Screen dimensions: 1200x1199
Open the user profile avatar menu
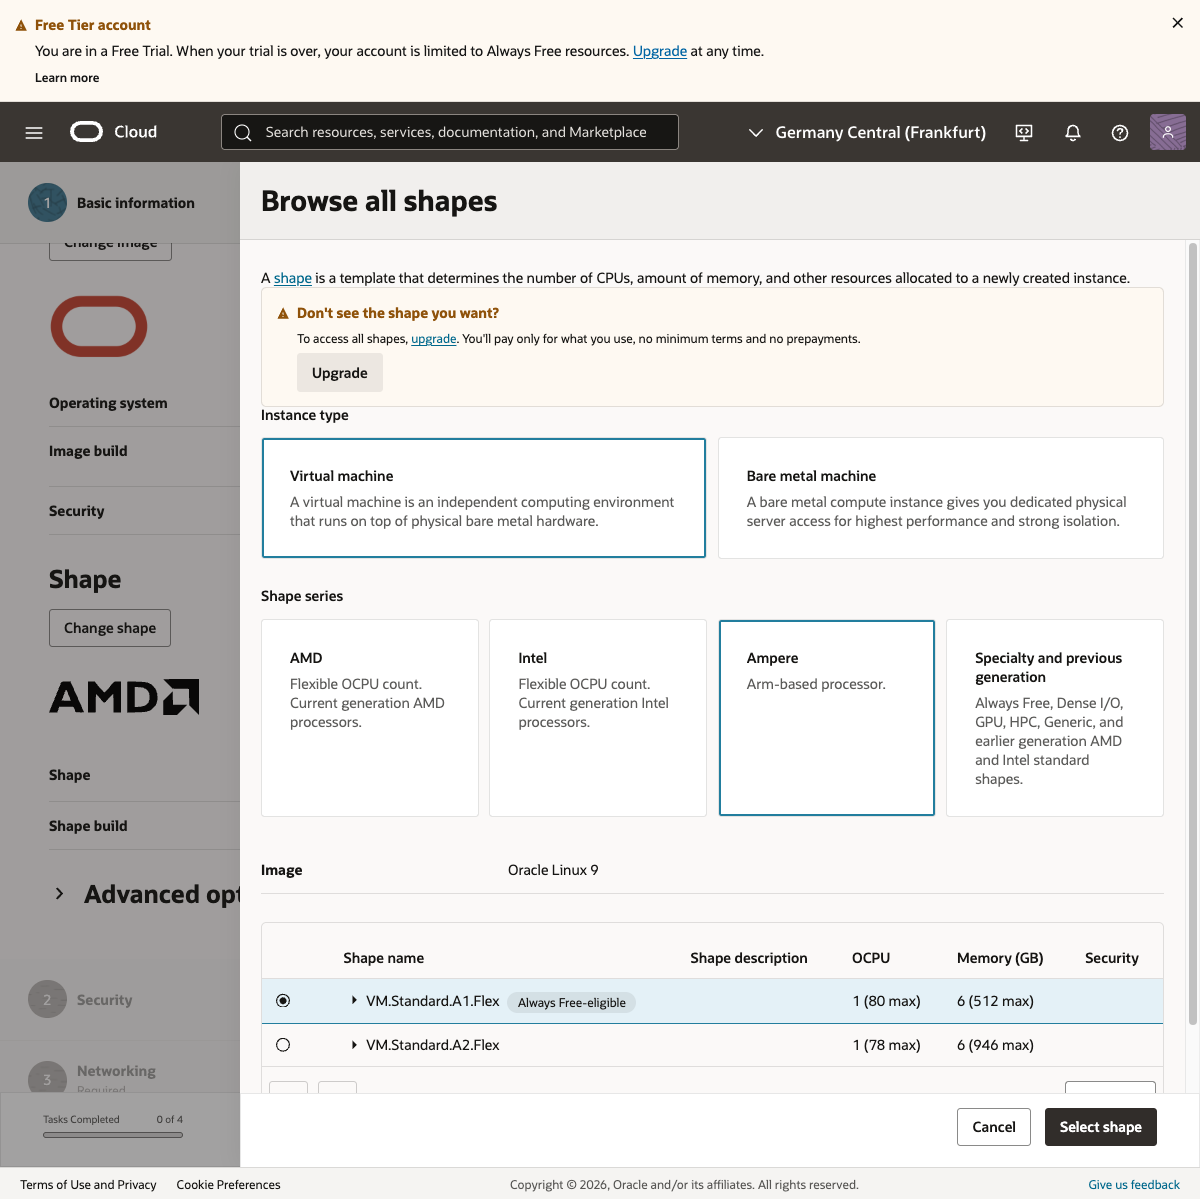[x=1167, y=132]
